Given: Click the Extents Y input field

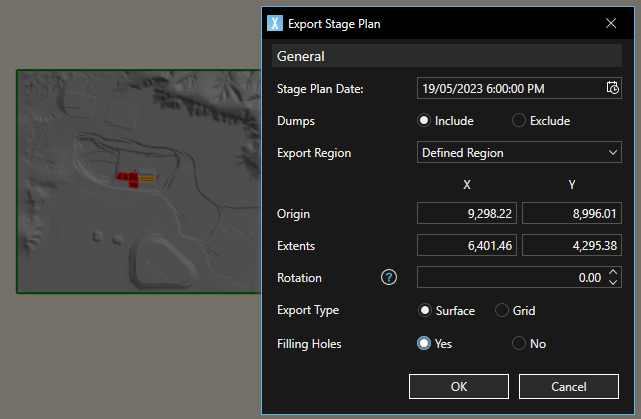Looking at the screenshot, I should point(572,245).
